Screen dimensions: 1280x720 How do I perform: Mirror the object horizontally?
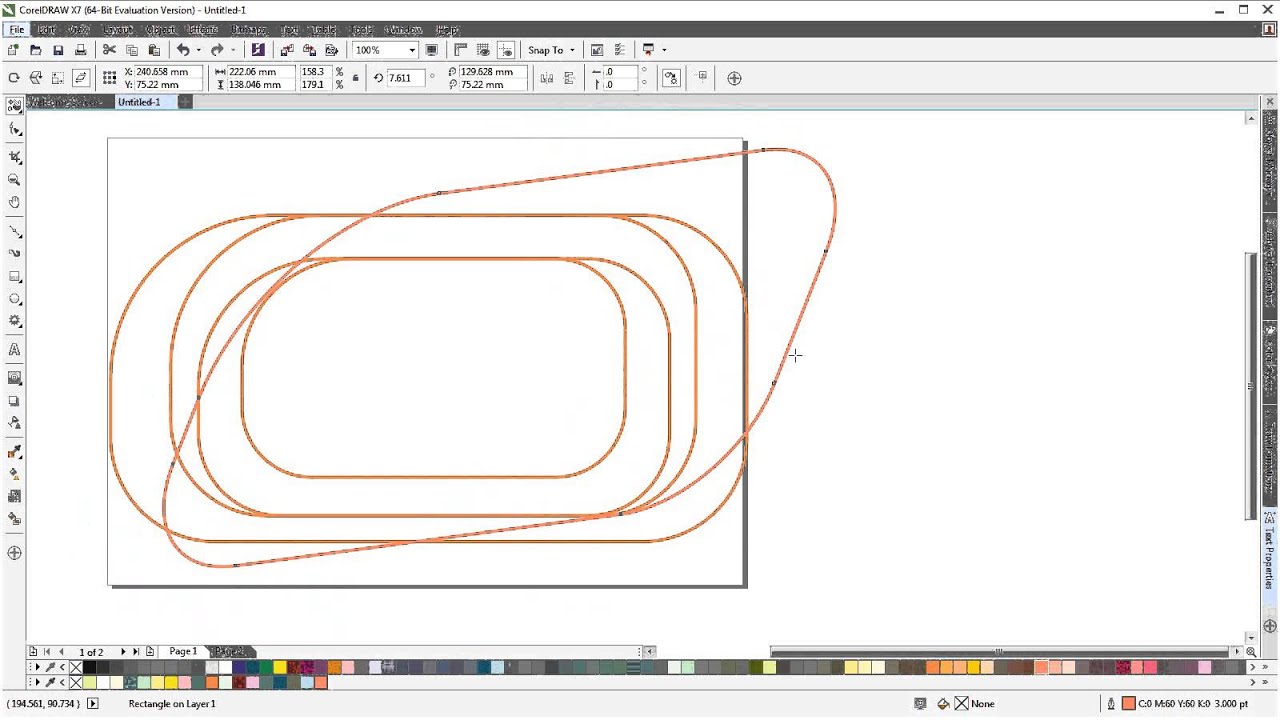(547, 78)
